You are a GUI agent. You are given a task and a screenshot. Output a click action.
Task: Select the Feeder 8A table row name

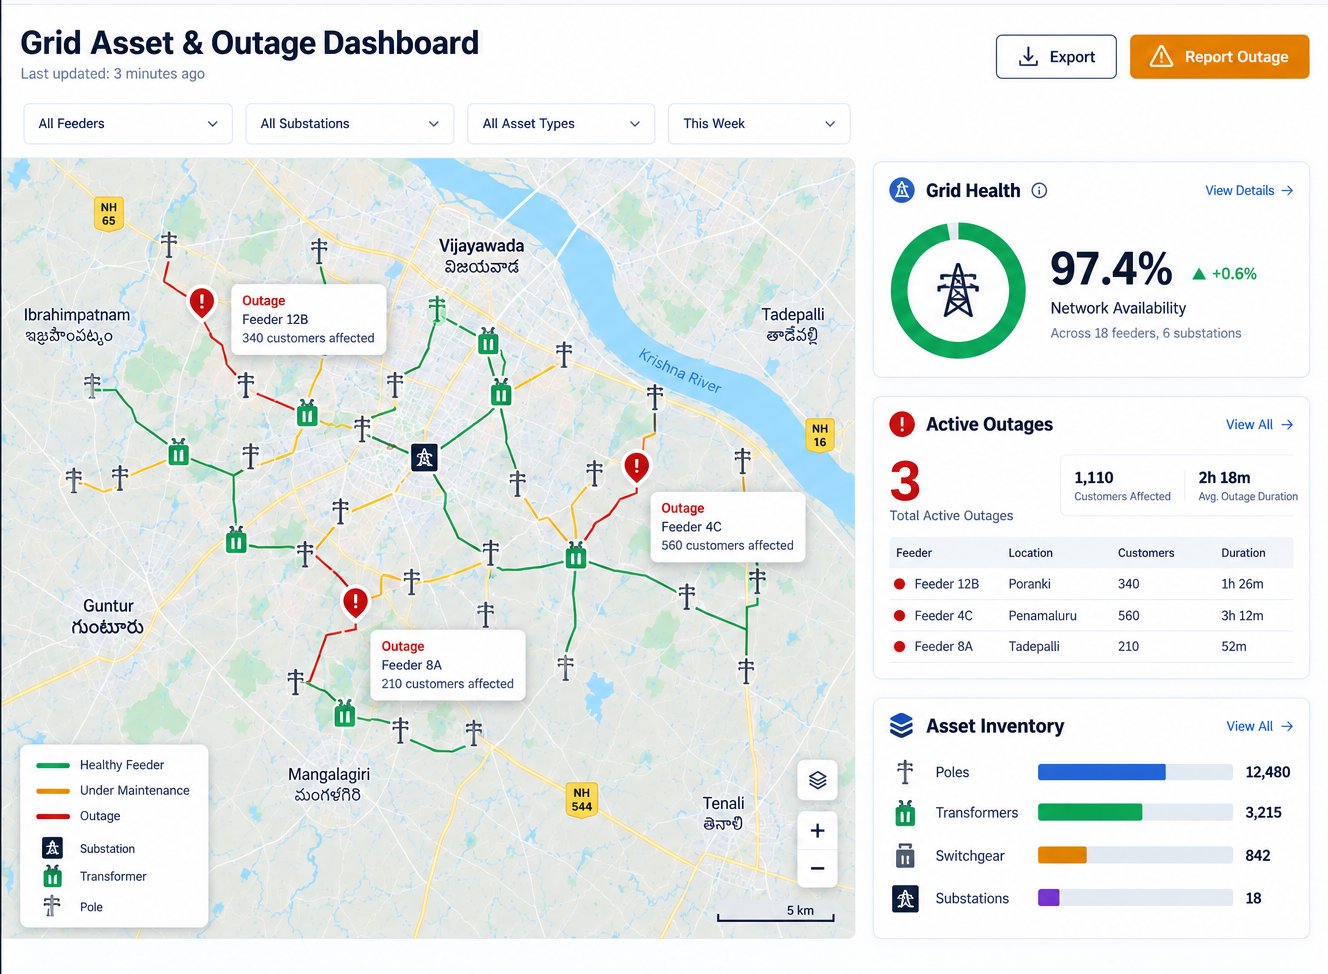943,647
